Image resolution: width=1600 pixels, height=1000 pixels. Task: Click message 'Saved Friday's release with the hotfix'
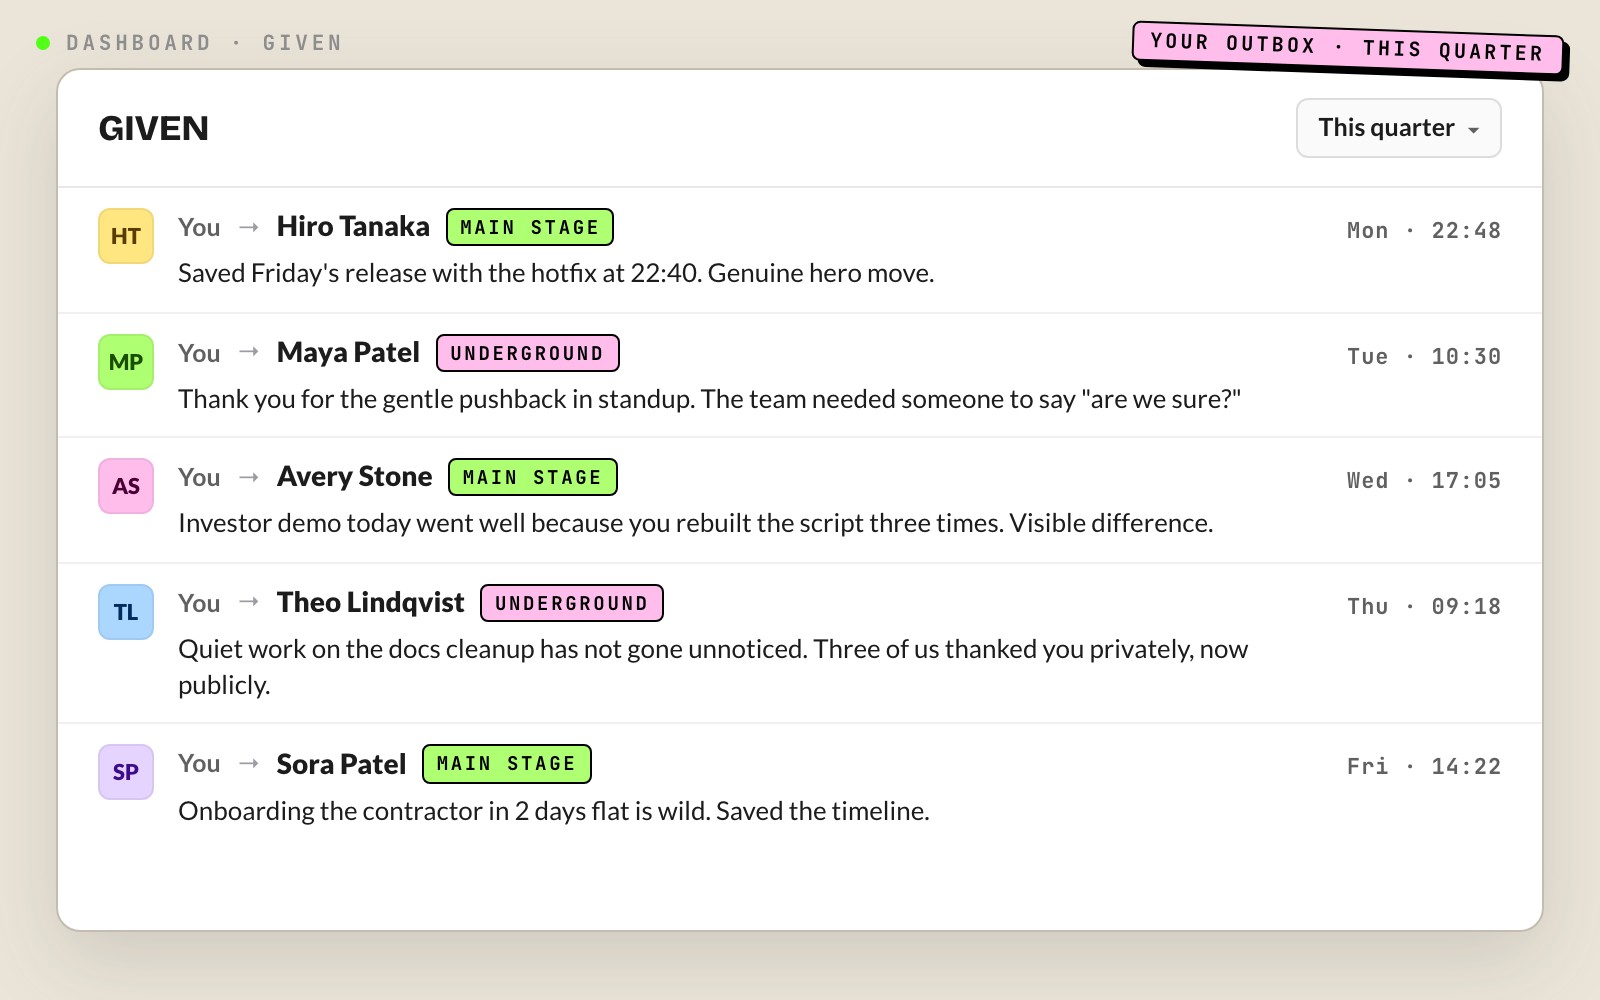coord(556,273)
